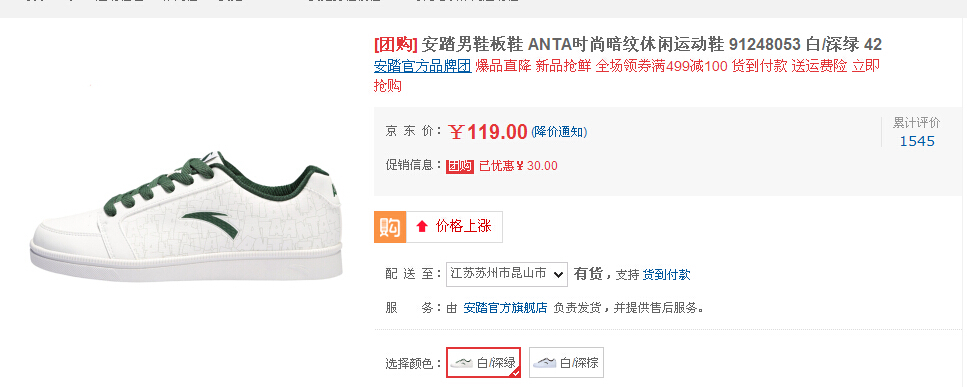
Task: Click the 价格上涨 button
Action: (454, 227)
